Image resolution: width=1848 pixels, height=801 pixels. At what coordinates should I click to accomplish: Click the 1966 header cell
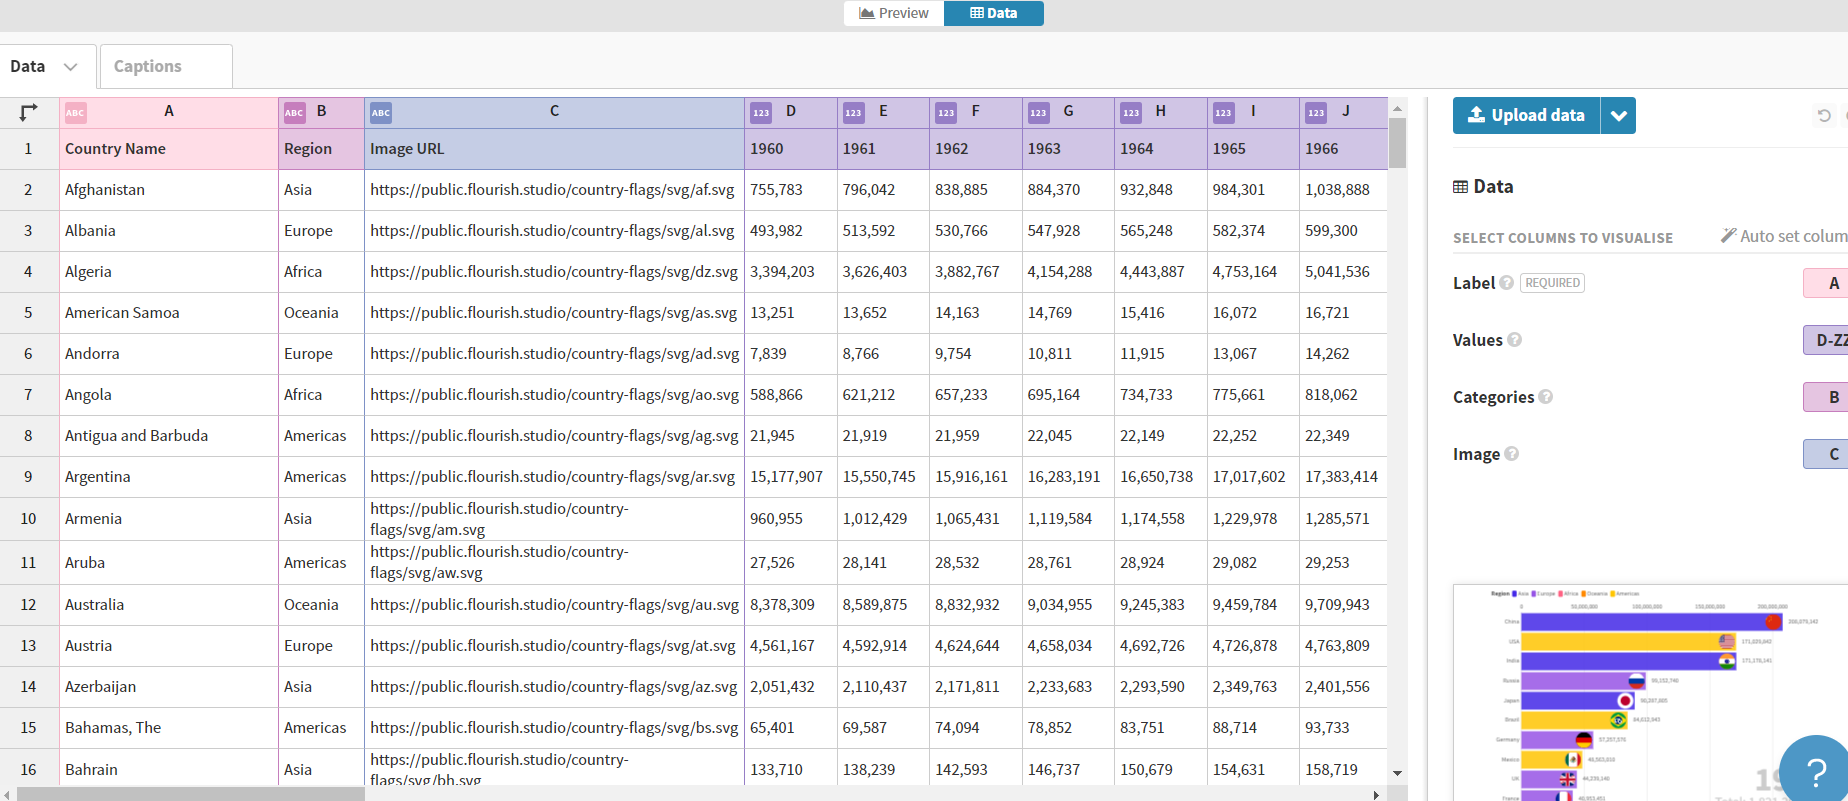pyautogui.click(x=1343, y=149)
